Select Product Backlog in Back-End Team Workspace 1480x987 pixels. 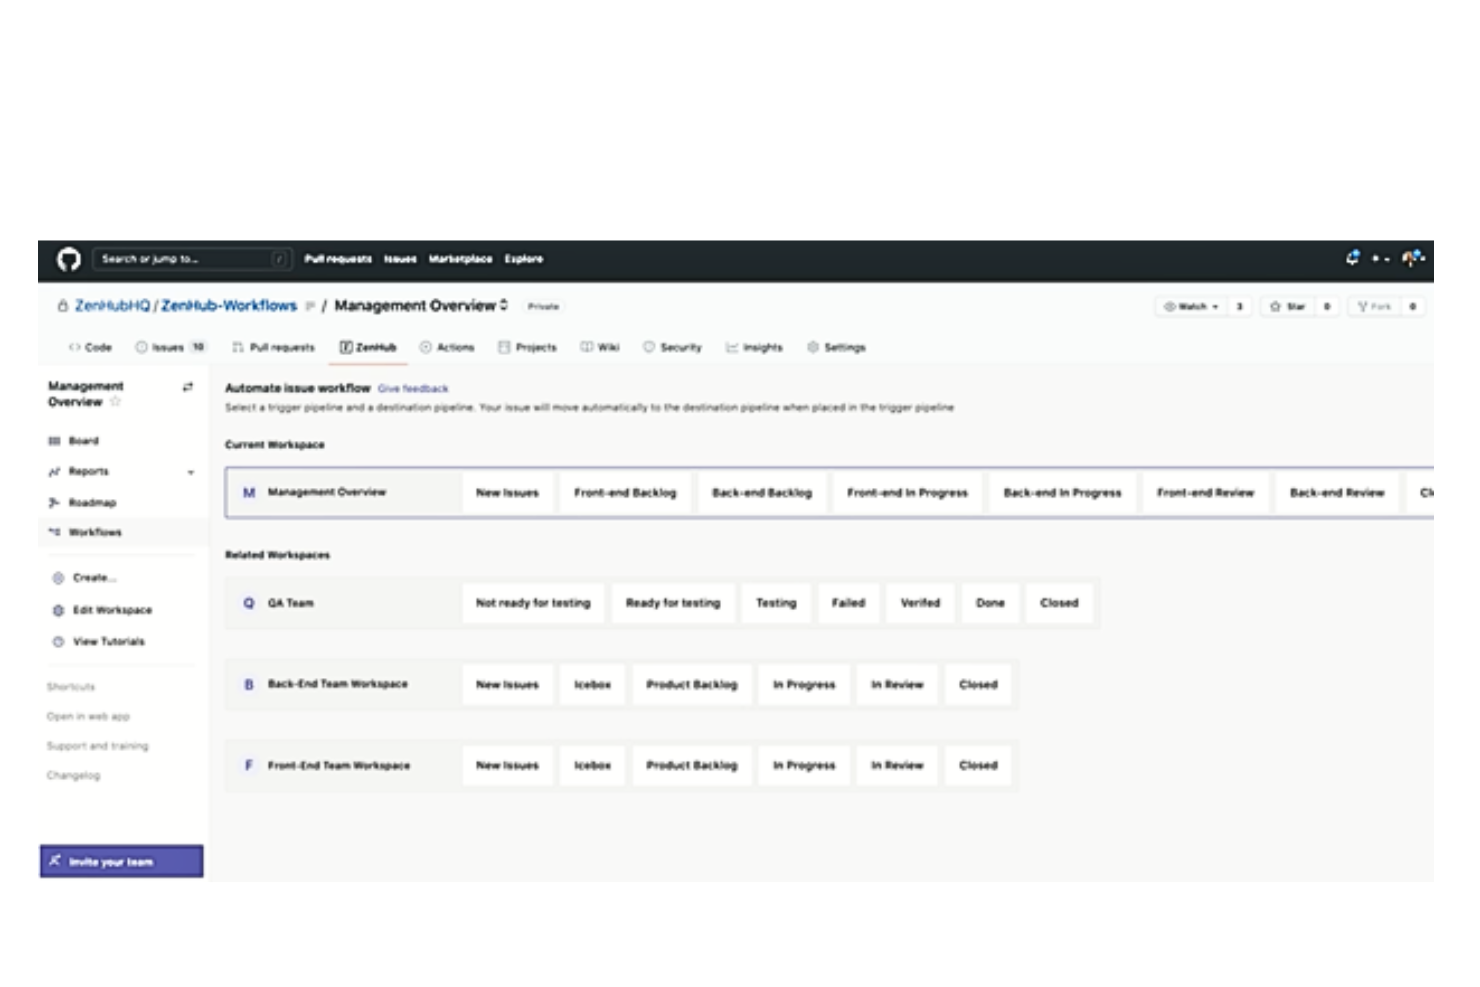(691, 685)
